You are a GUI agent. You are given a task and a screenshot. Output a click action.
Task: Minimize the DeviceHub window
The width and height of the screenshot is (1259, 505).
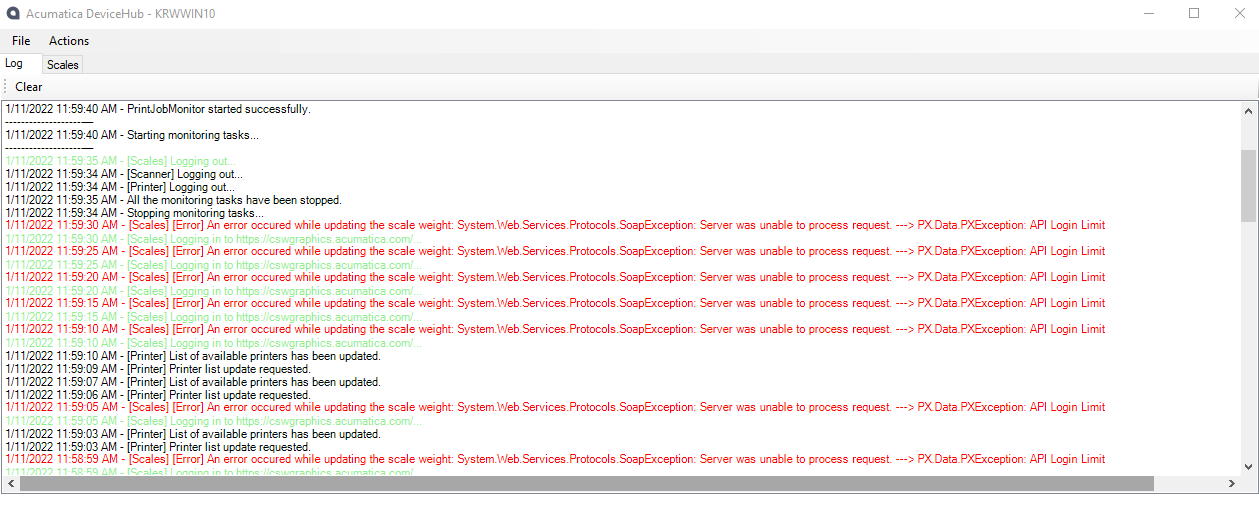click(x=1148, y=14)
